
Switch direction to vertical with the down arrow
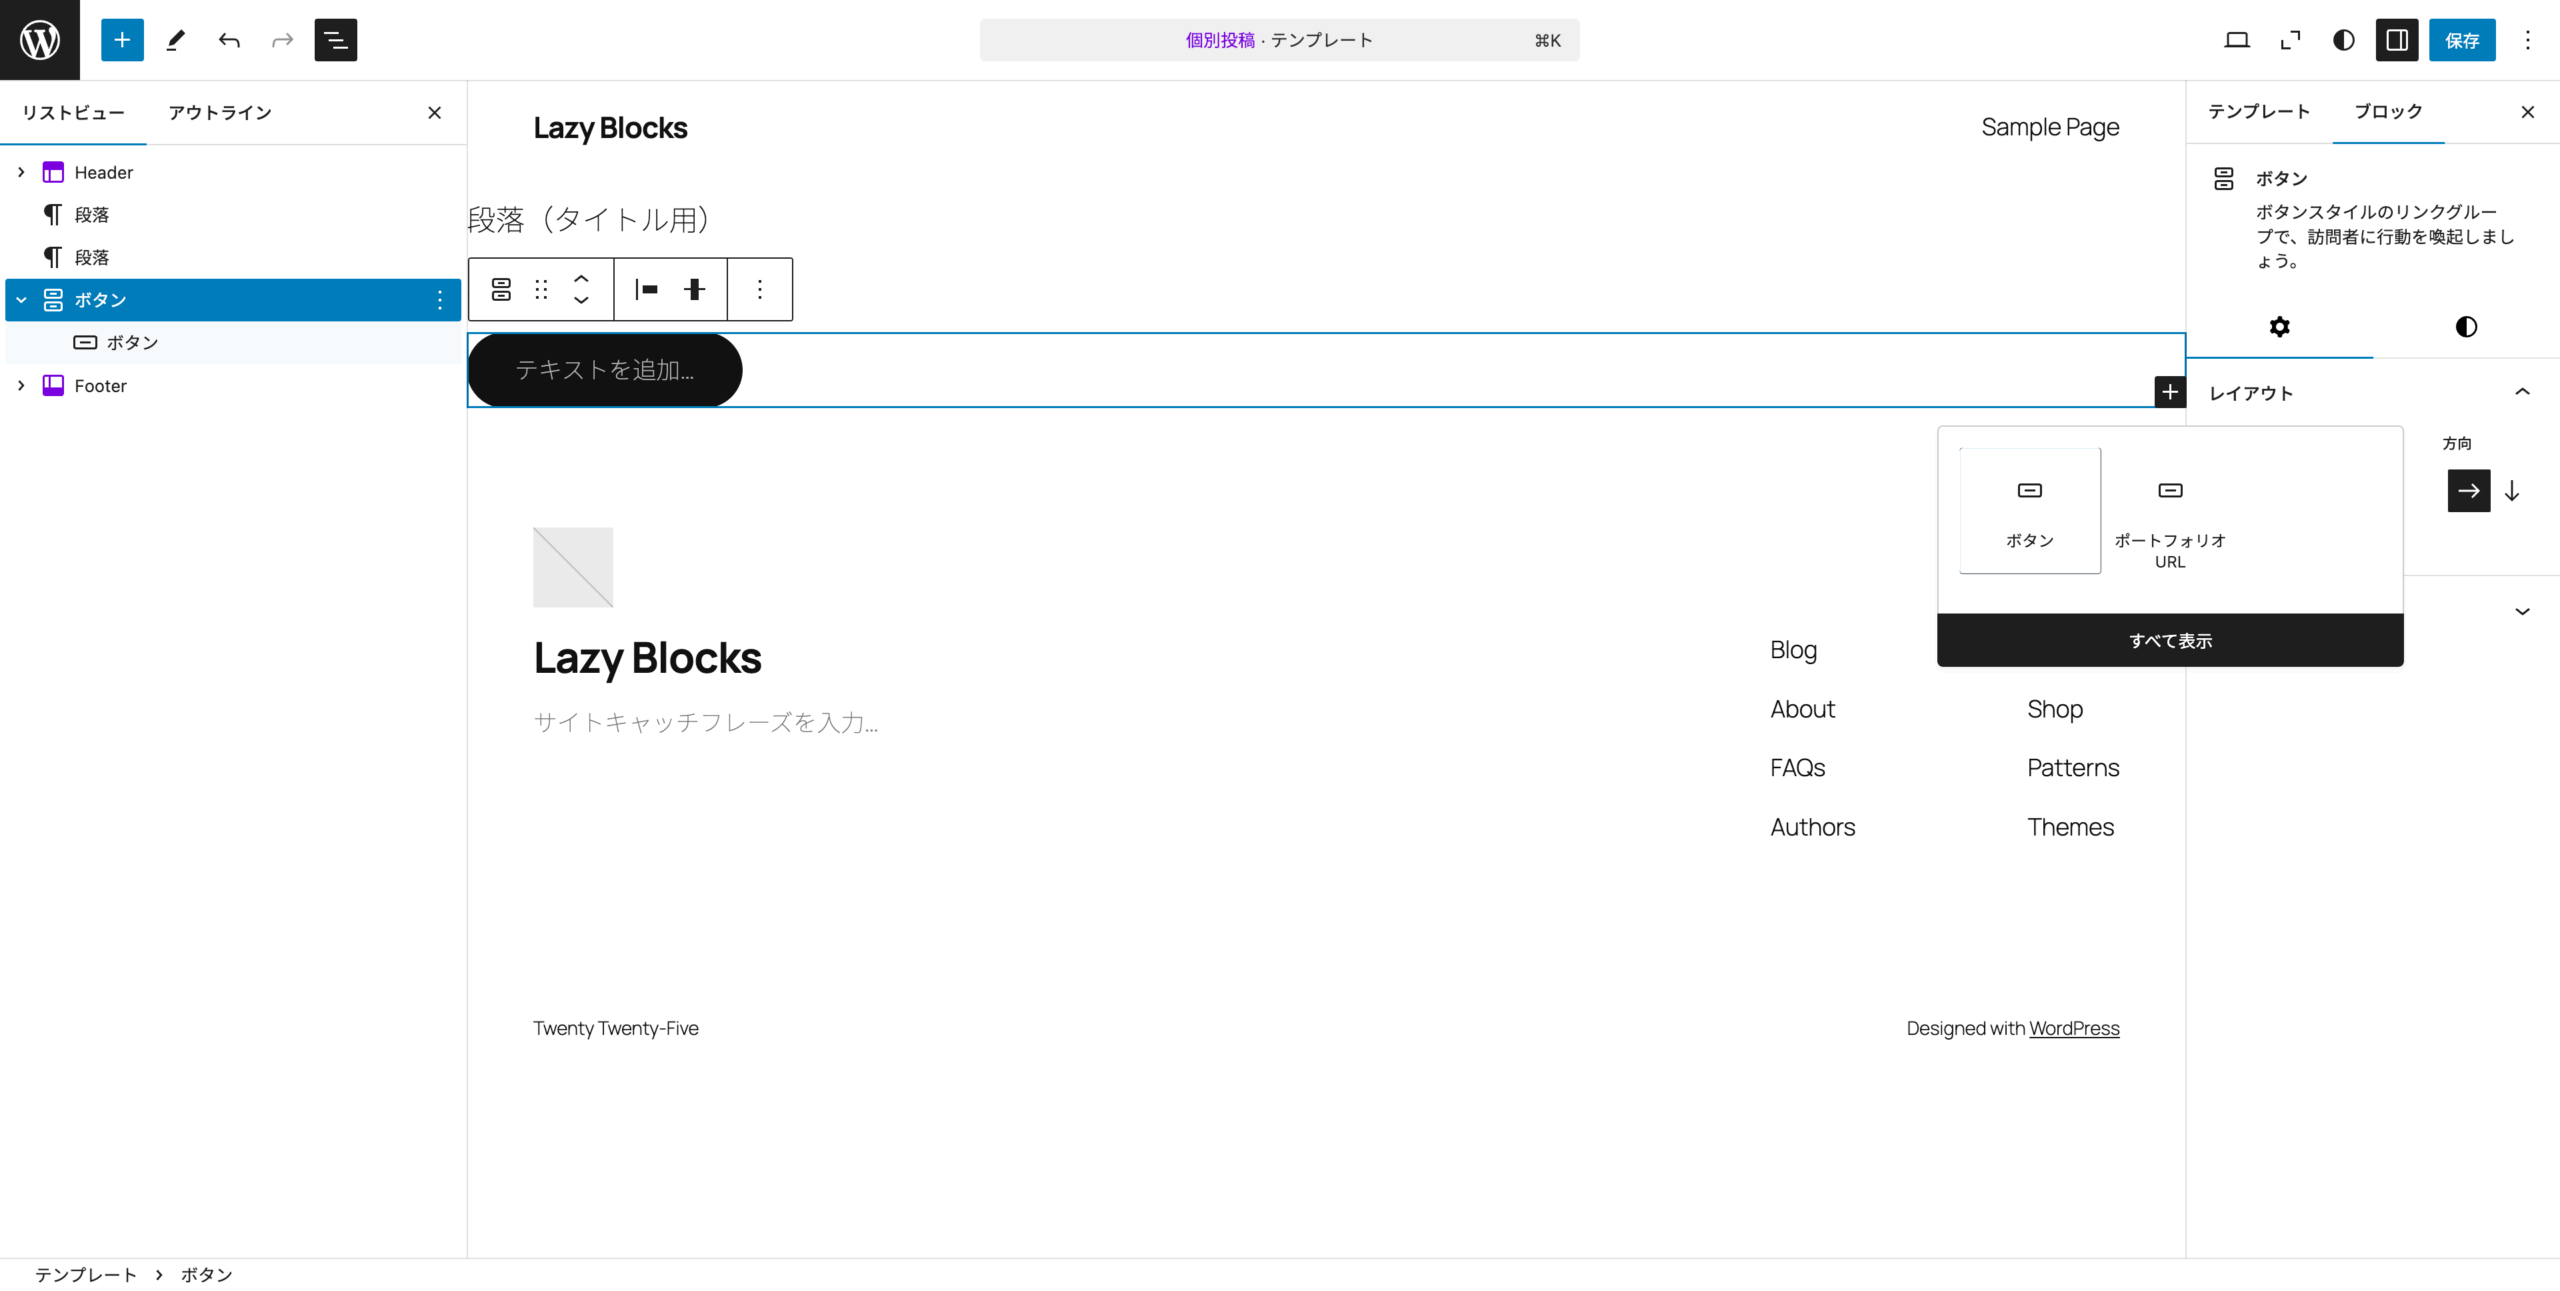tap(2513, 491)
